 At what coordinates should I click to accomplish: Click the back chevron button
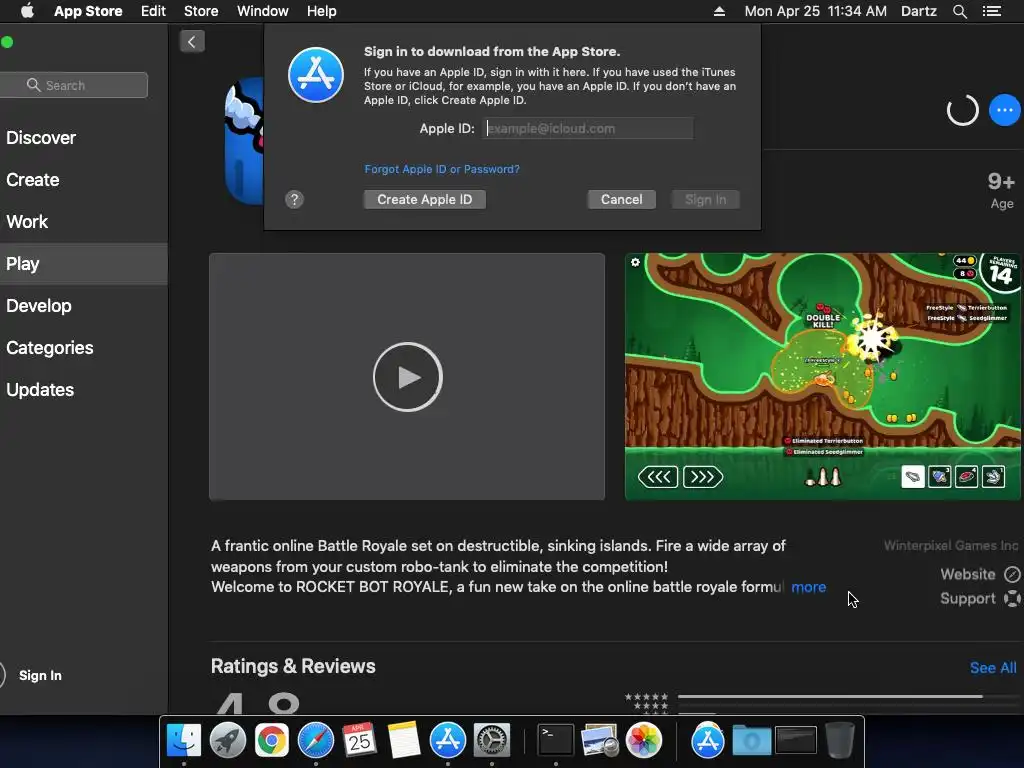coord(192,42)
